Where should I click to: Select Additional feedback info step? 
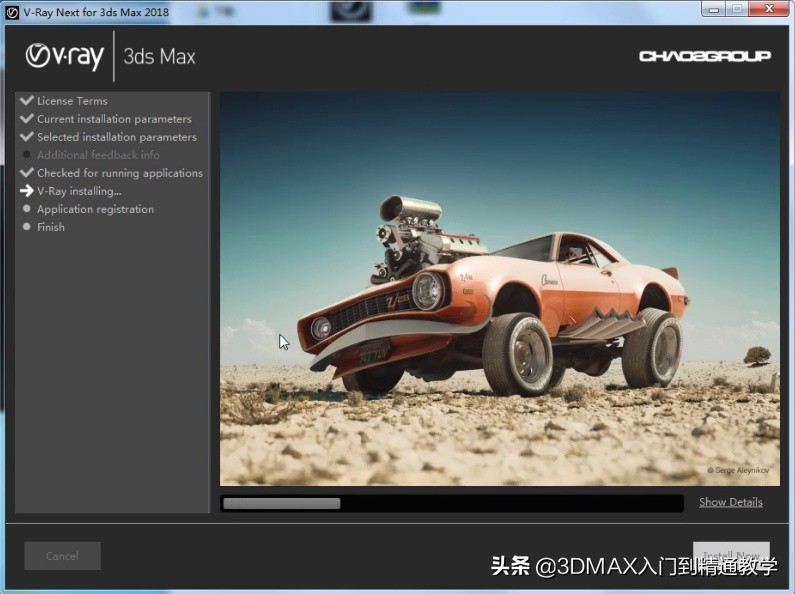point(98,155)
